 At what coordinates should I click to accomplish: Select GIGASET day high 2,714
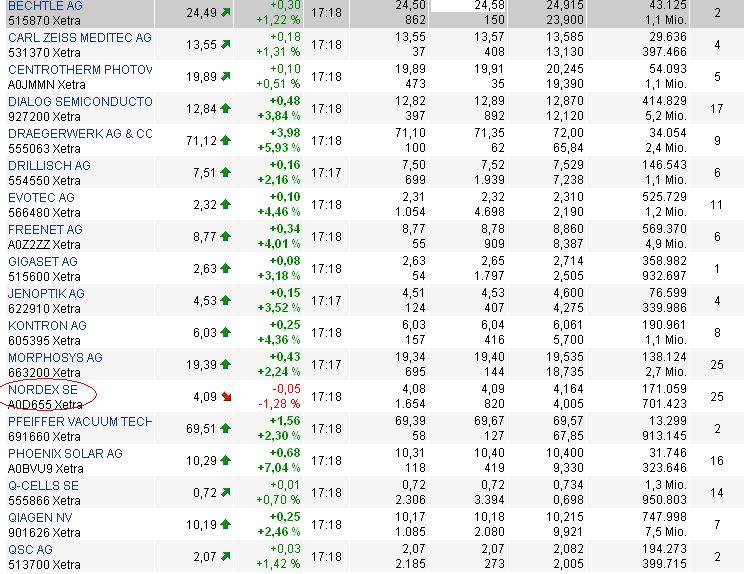coord(568,261)
